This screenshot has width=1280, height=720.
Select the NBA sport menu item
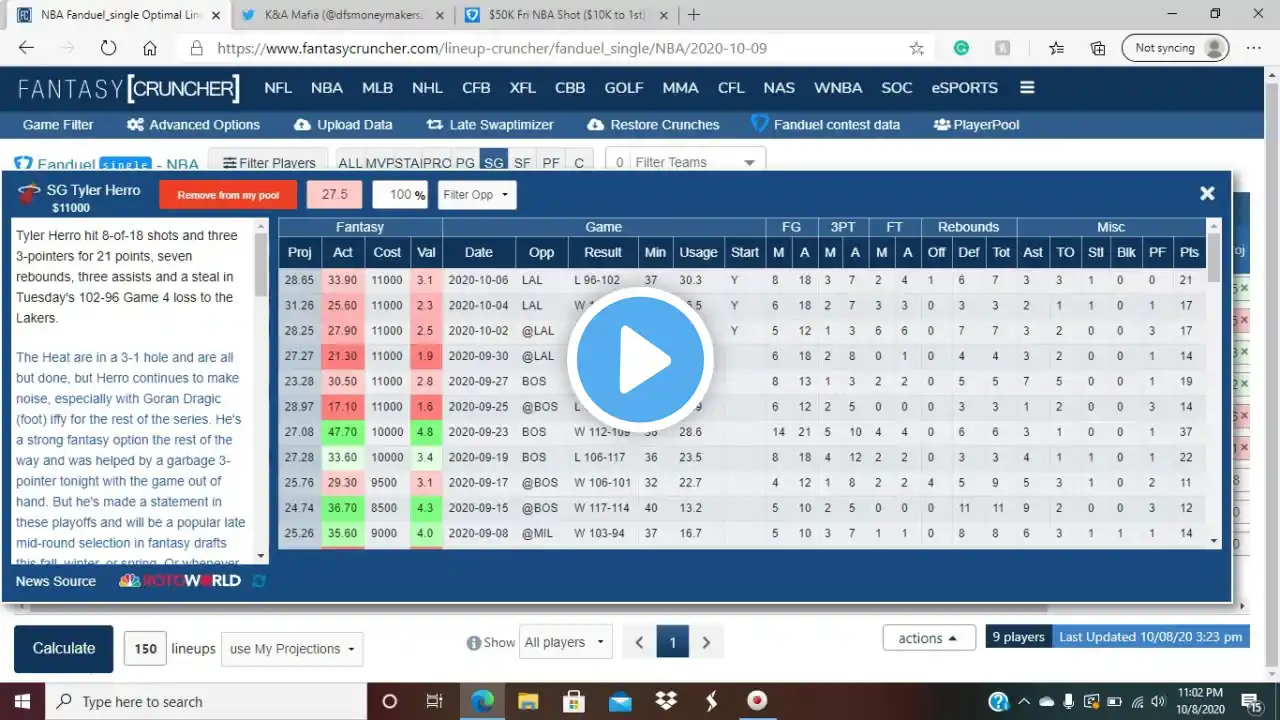[x=326, y=88]
